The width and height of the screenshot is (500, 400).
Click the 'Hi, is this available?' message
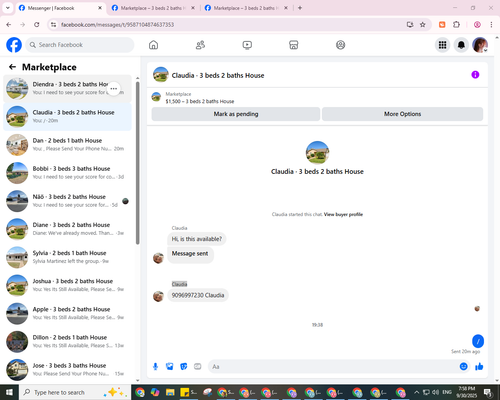(x=197, y=239)
